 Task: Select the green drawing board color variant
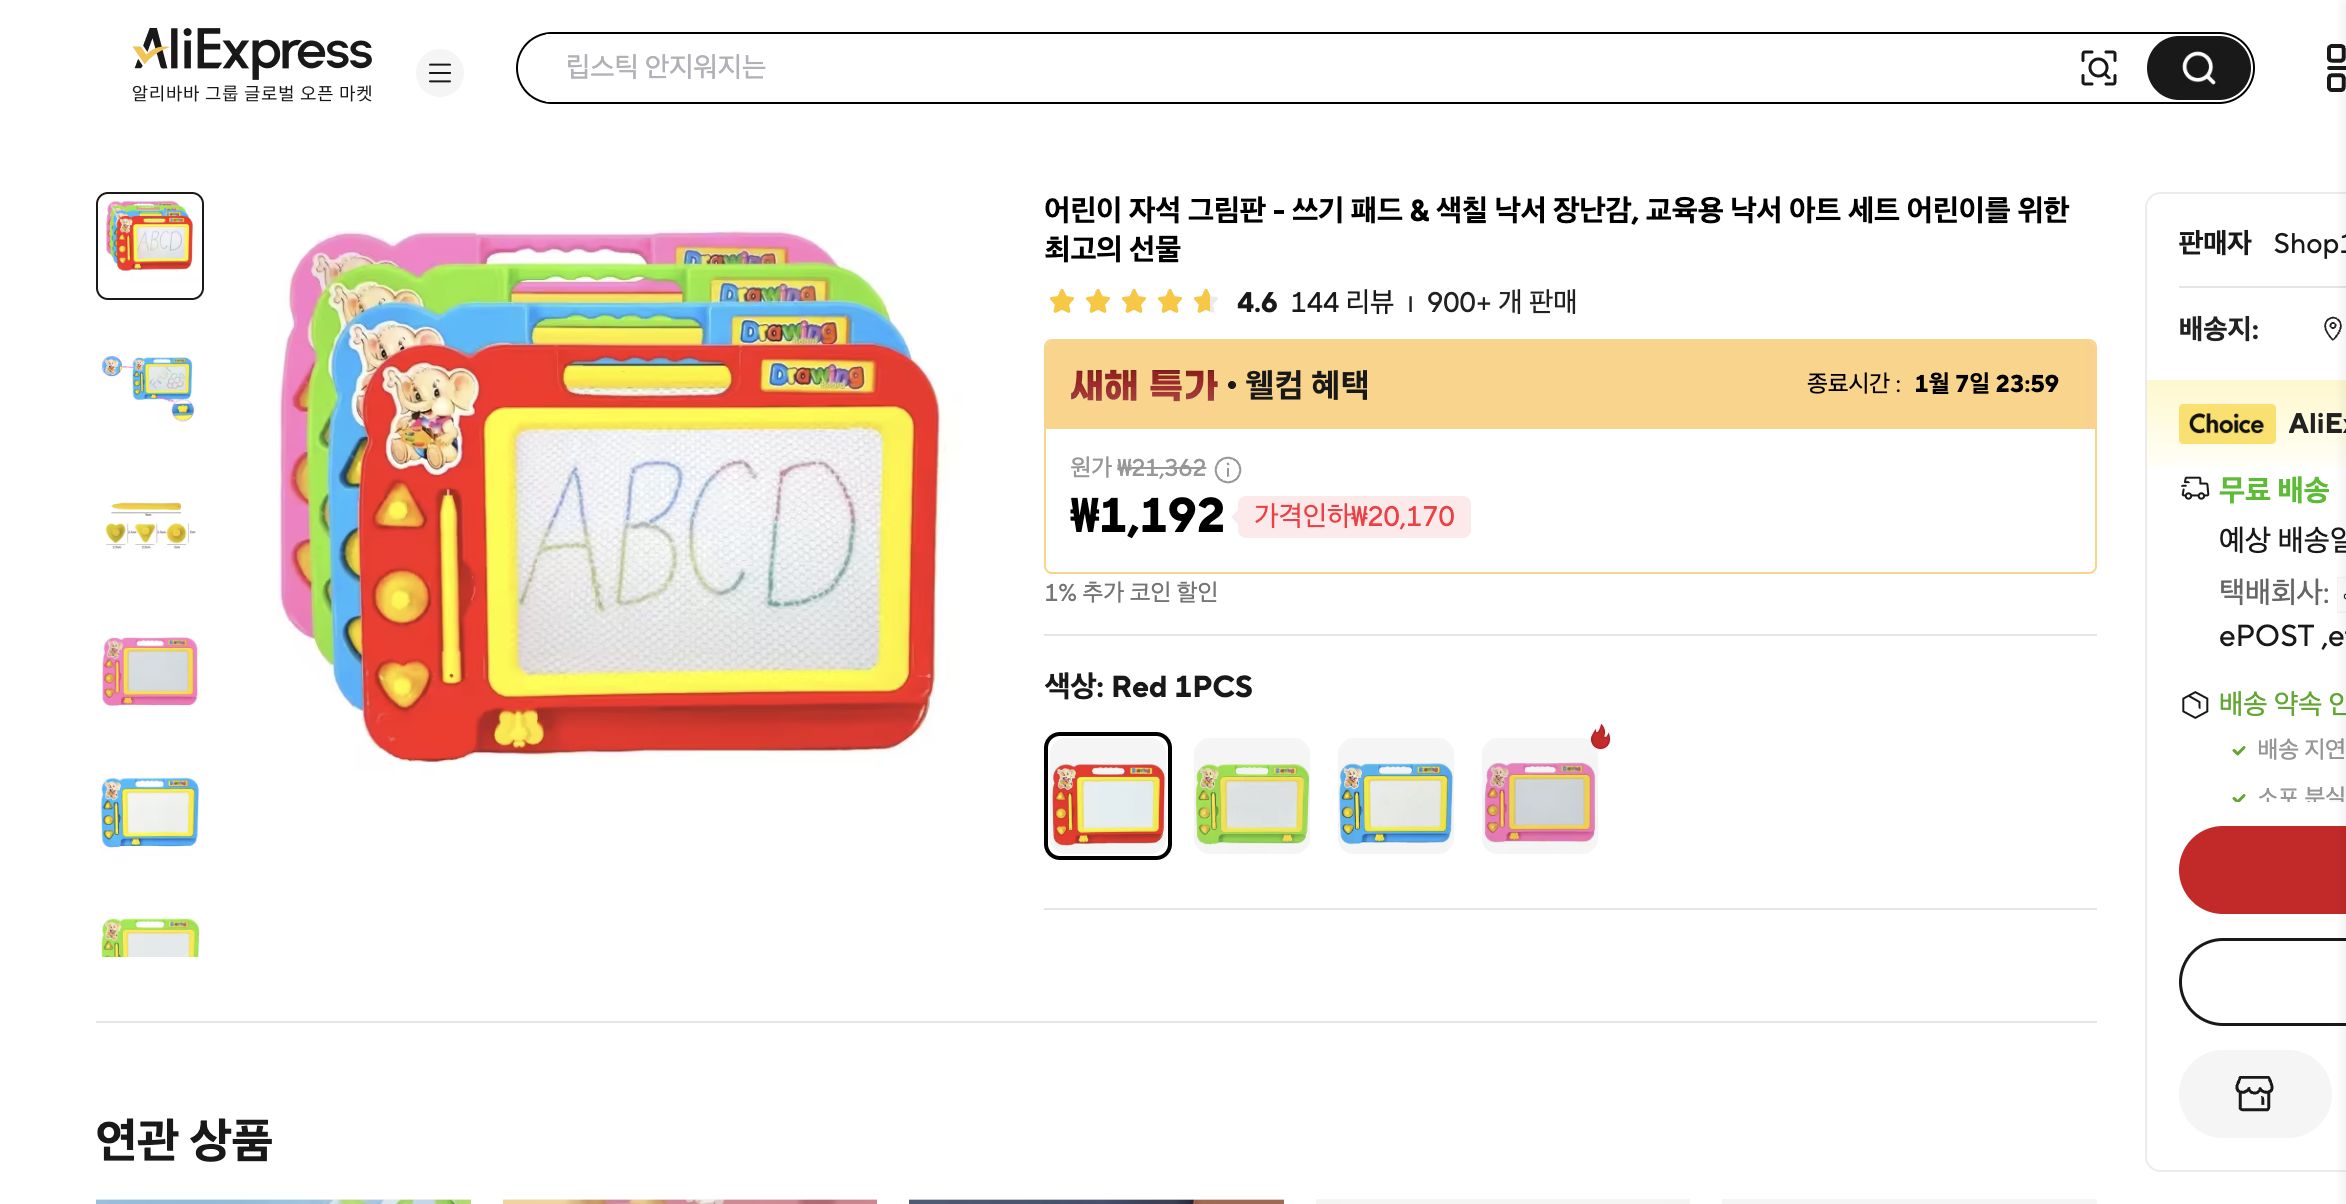tap(1252, 795)
